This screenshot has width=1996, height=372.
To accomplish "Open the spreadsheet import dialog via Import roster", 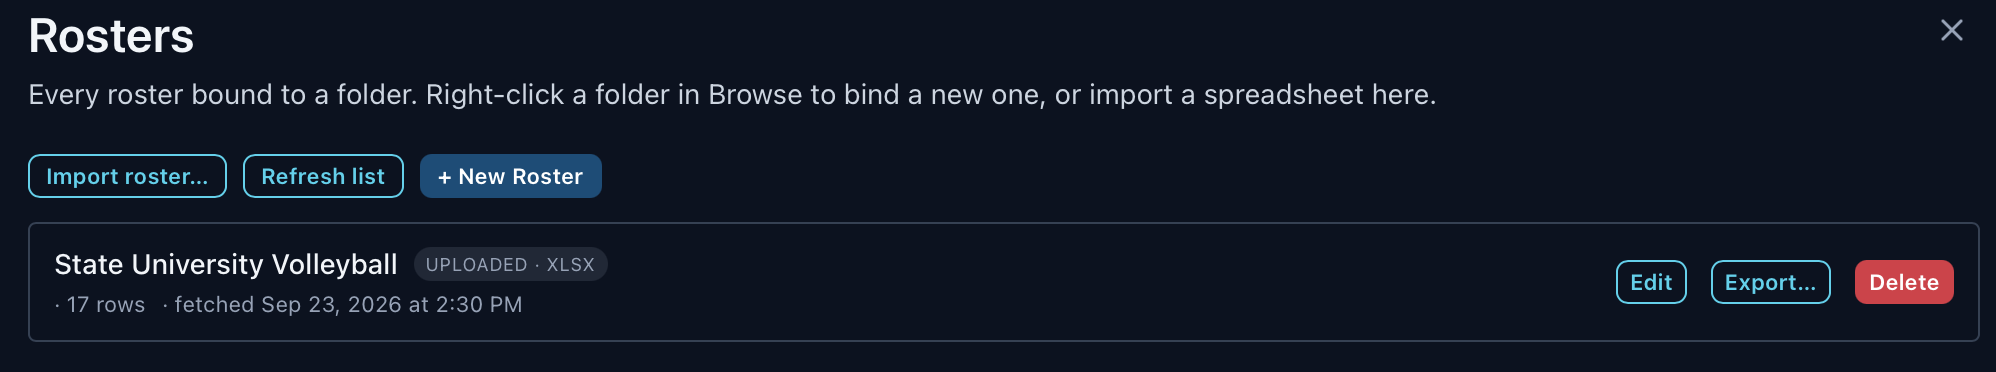I will point(127,176).
